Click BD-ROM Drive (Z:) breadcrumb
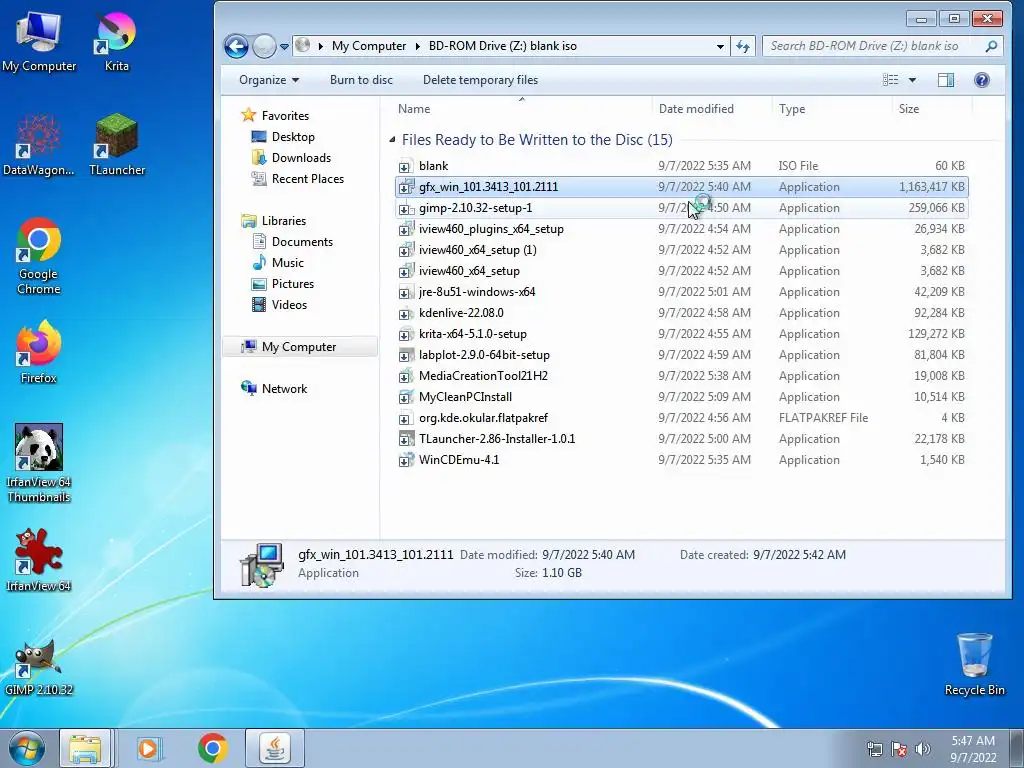 502,46
